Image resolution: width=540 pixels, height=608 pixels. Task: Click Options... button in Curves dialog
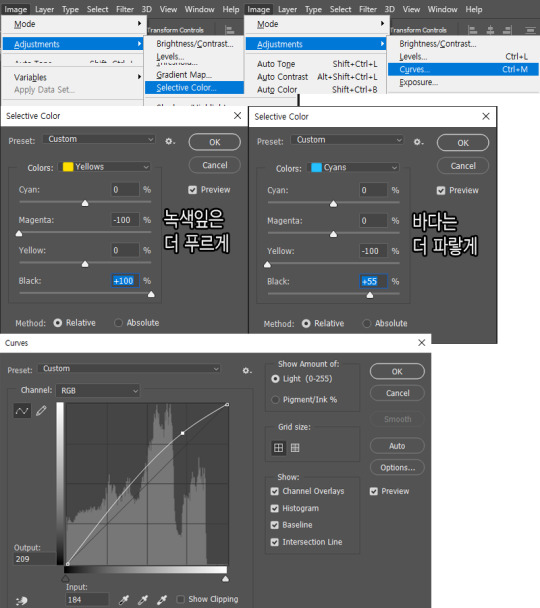tap(397, 468)
